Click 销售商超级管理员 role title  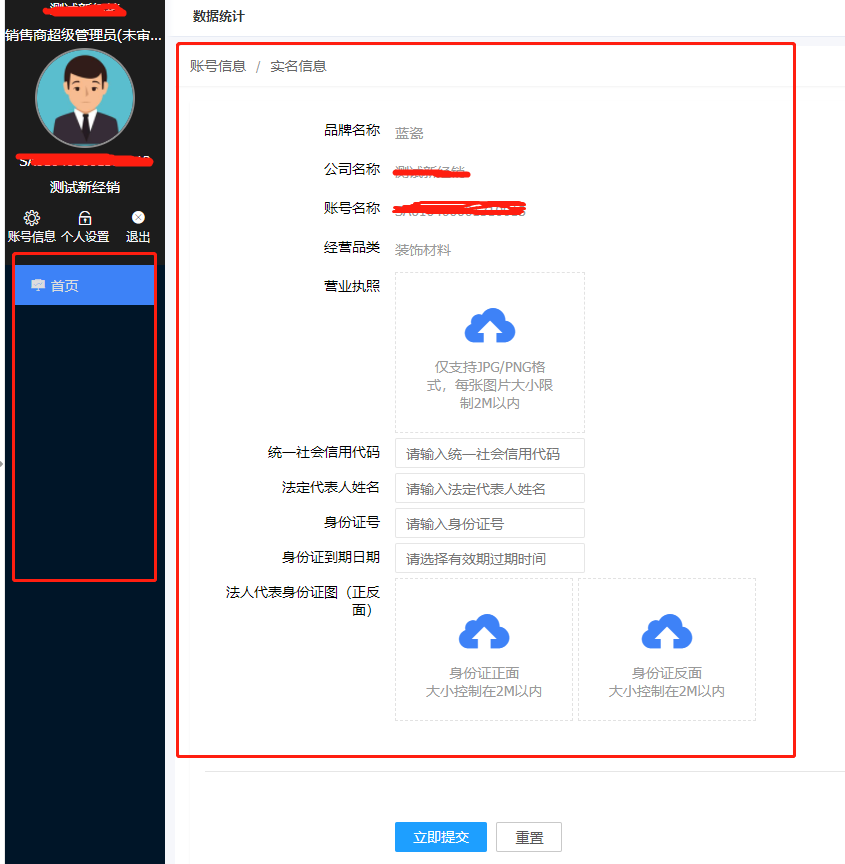pos(84,35)
